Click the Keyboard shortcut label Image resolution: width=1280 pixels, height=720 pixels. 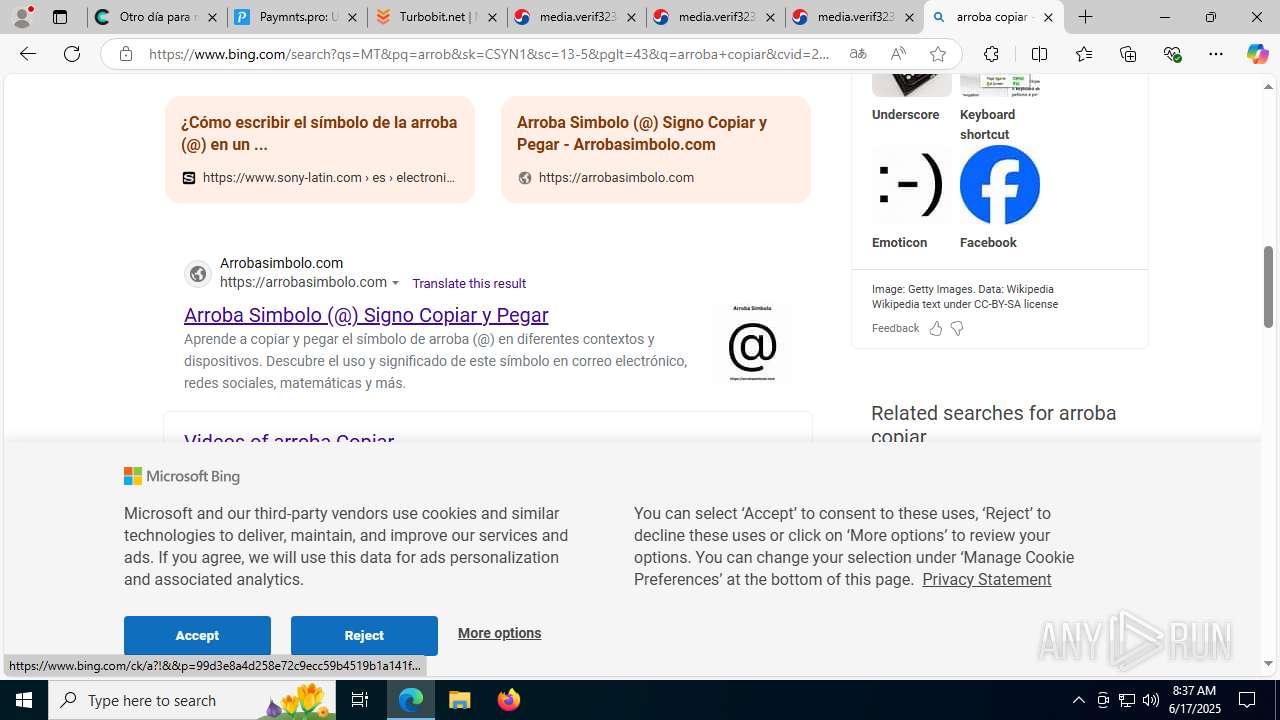[x=987, y=125]
